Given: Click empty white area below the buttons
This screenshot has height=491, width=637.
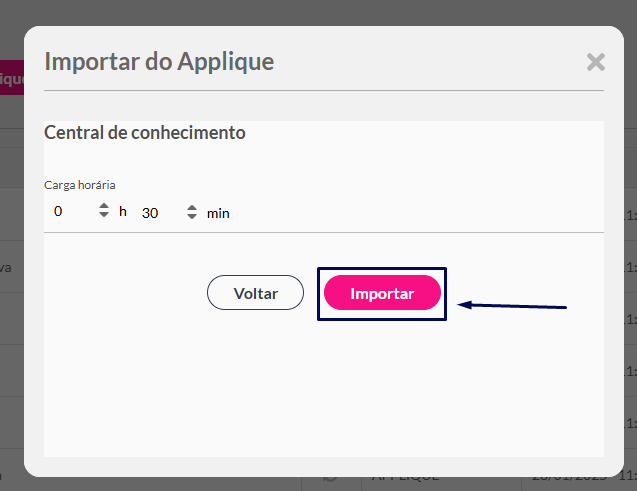Looking at the screenshot, I should pyautogui.click(x=323, y=386).
